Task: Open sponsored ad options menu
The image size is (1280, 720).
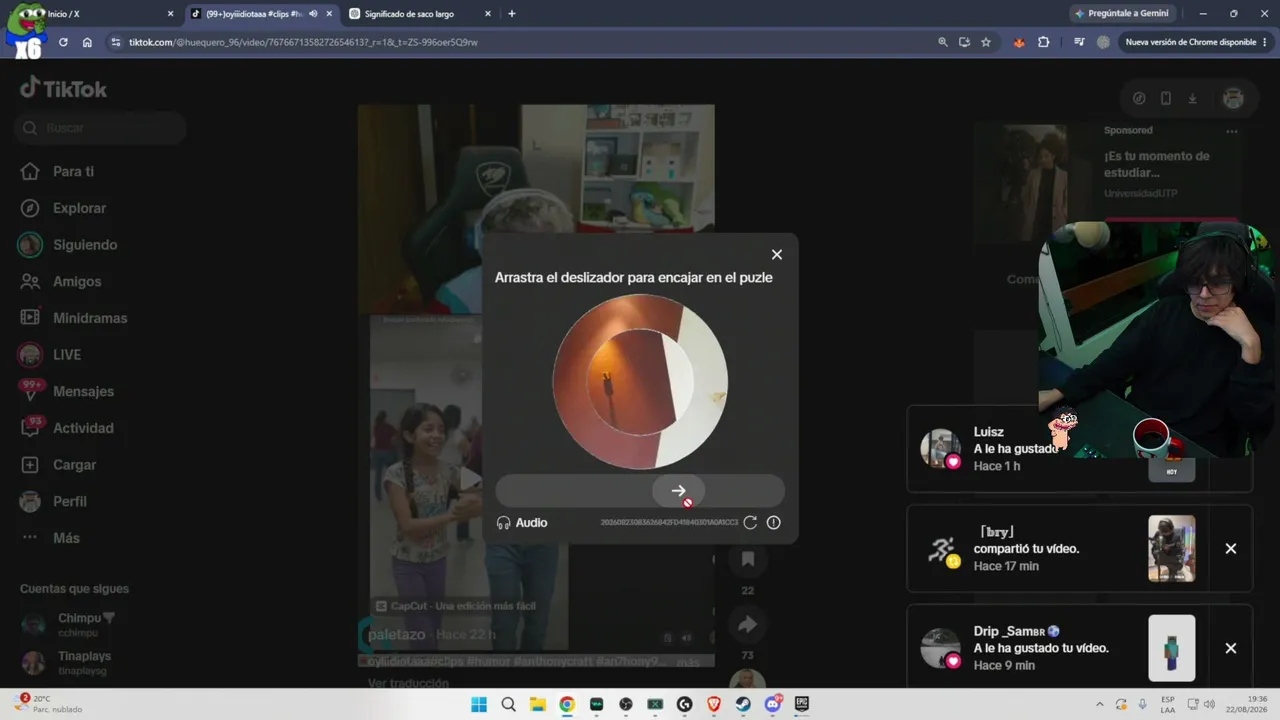Action: click(1232, 131)
